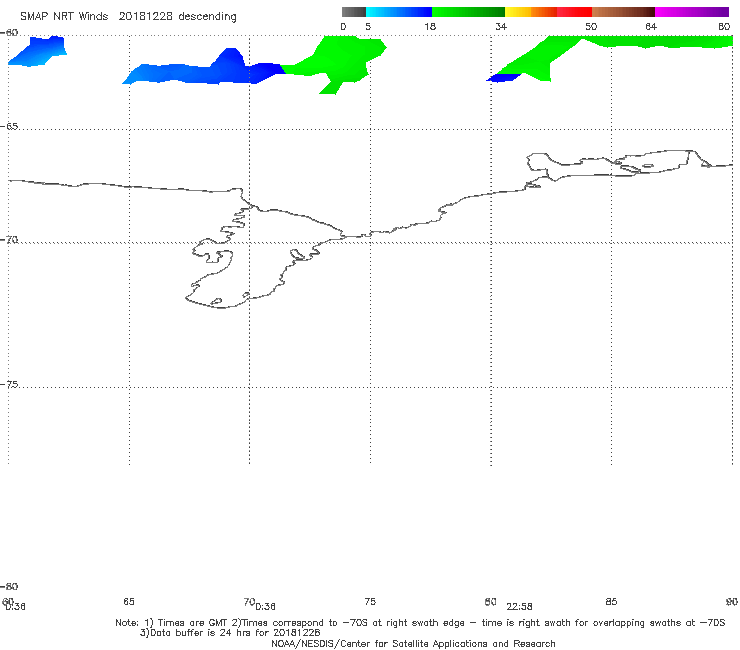This screenshot has height=650, width=740.
Task: Click the '0:36' time label beside longitude 70
Action: (266, 607)
